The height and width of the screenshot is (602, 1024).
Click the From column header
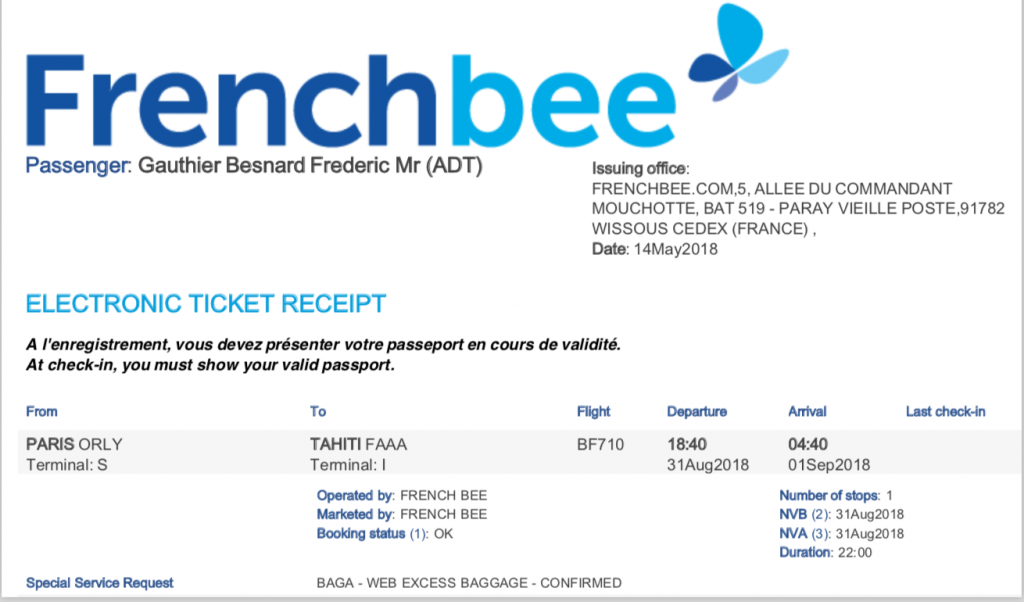coord(42,411)
